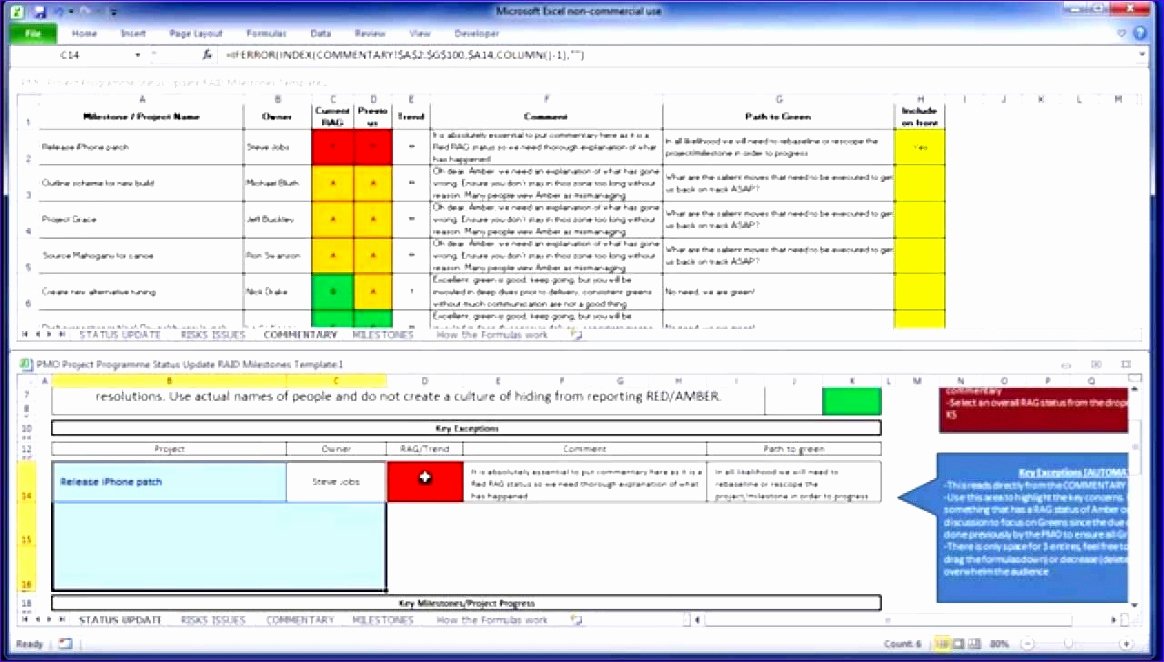Switch to Page Break Preview in status bar
The width and height of the screenshot is (1164, 662).
pyautogui.click(x=975, y=643)
